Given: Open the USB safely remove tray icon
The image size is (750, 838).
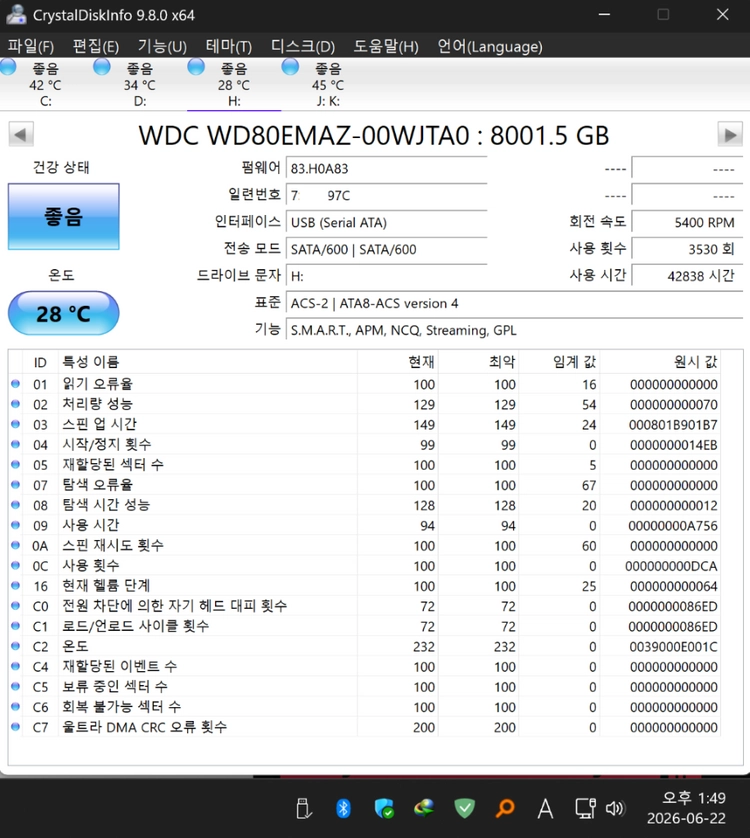Looking at the screenshot, I should coord(303,808).
